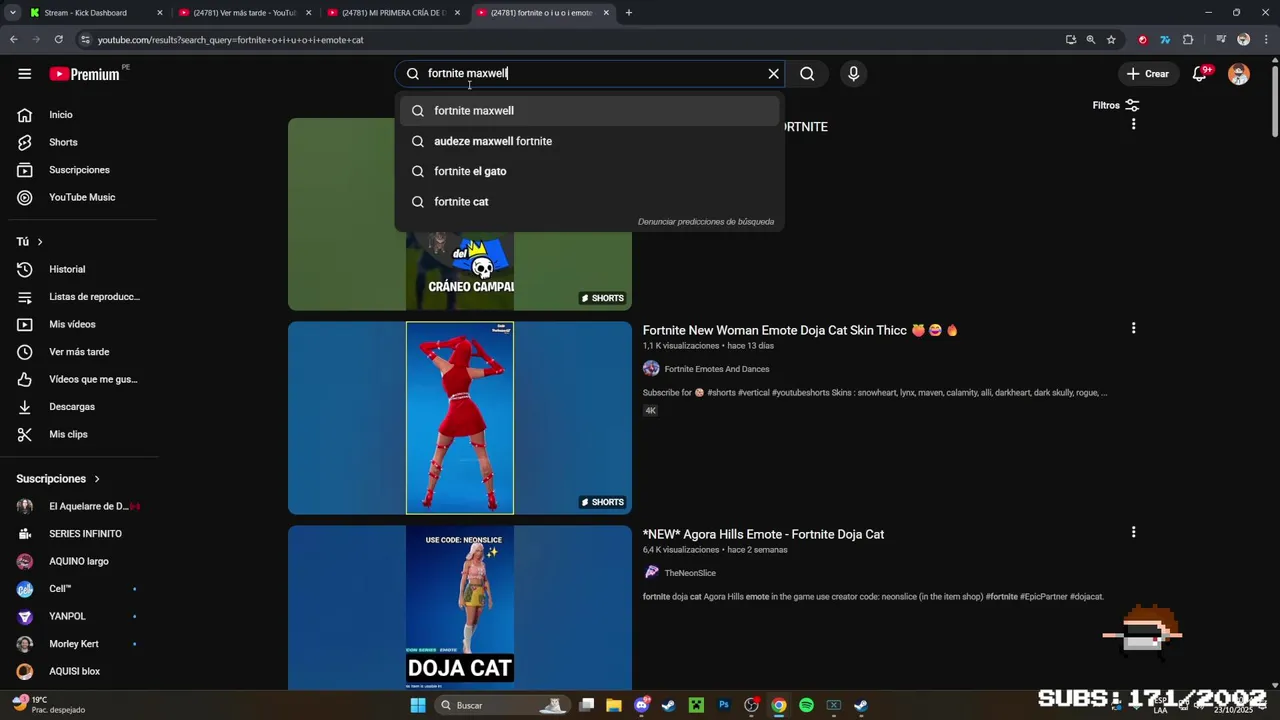This screenshot has width=1280, height=720.
Task: Open the notifications bell
Action: (x=1199, y=74)
